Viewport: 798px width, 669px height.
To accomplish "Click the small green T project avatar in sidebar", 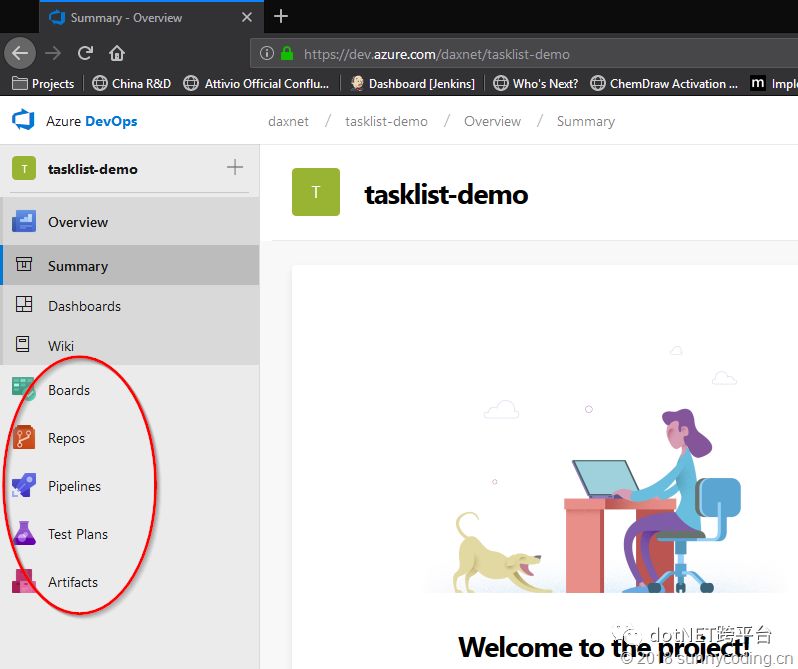I will tap(24, 168).
